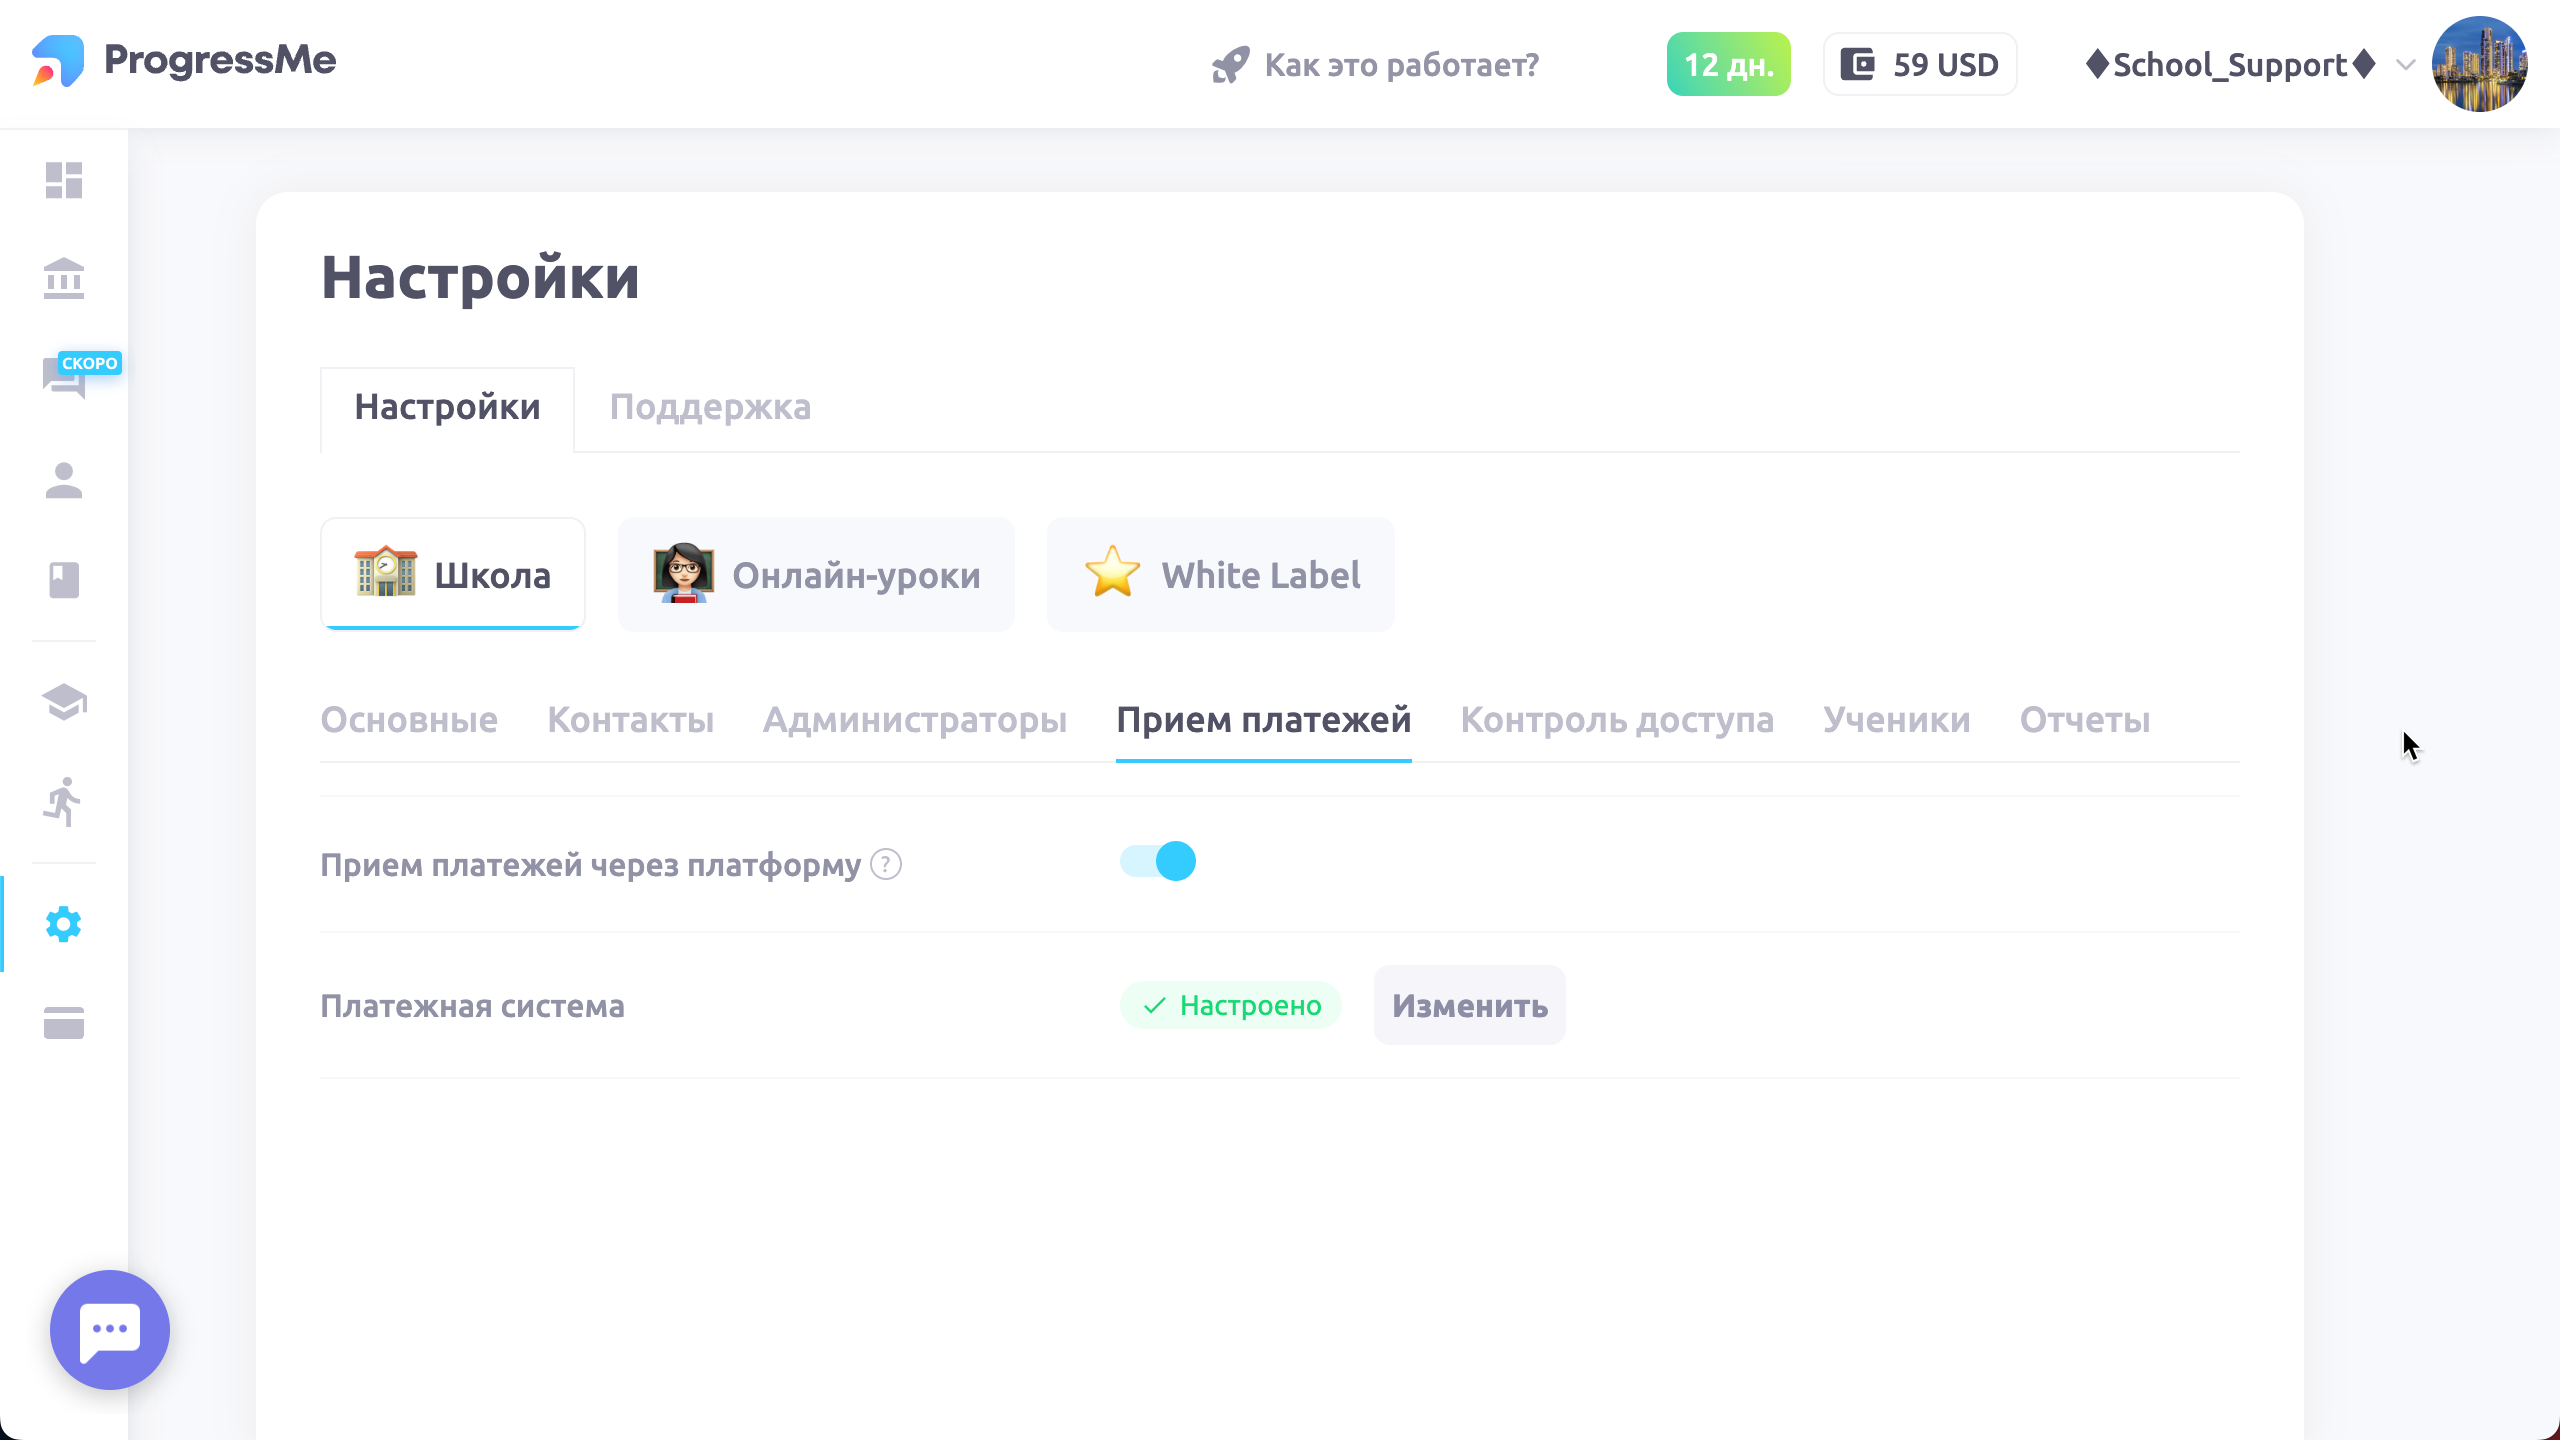Viewport: 2560px width, 1440px height.
Task: Click the help question mark icon
Action: (886, 864)
